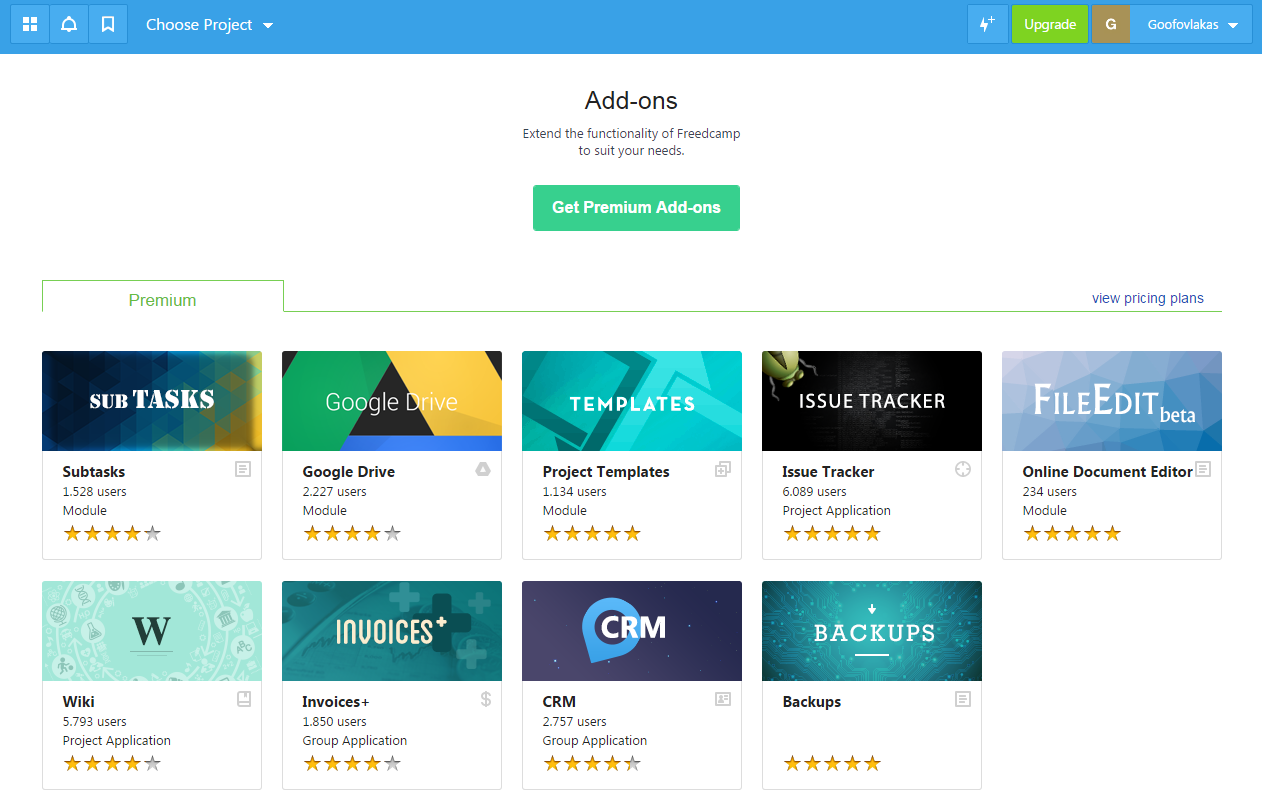Click the CRM contact card icon
Viewport: 1262px width, 795px height.
(x=723, y=699)
